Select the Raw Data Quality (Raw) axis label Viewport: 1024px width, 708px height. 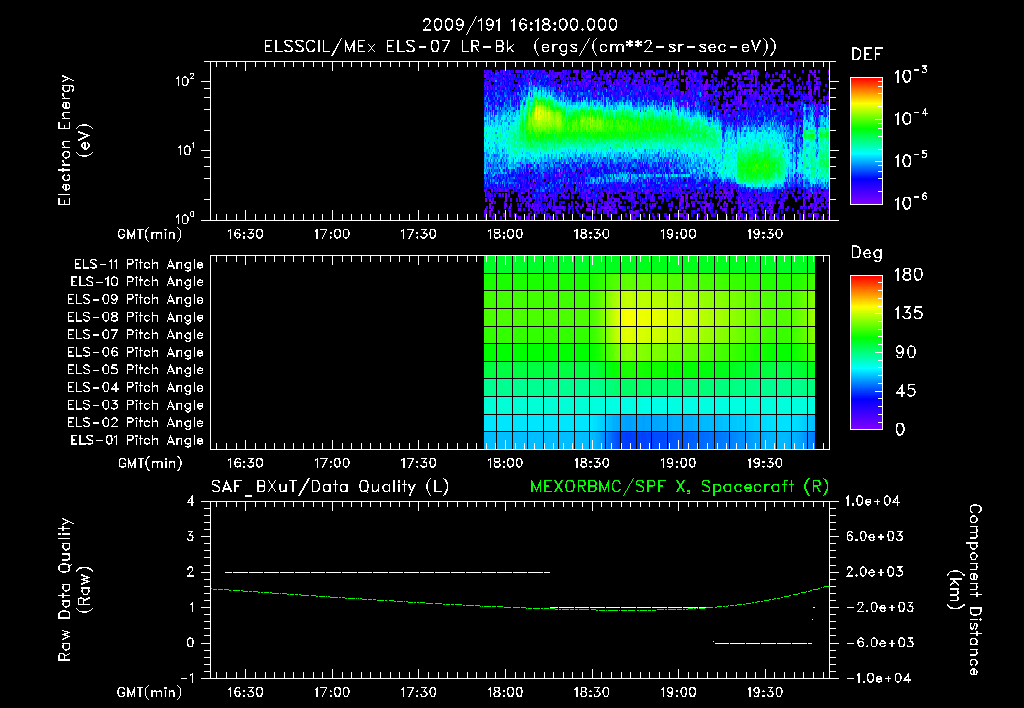pos(74,590)
